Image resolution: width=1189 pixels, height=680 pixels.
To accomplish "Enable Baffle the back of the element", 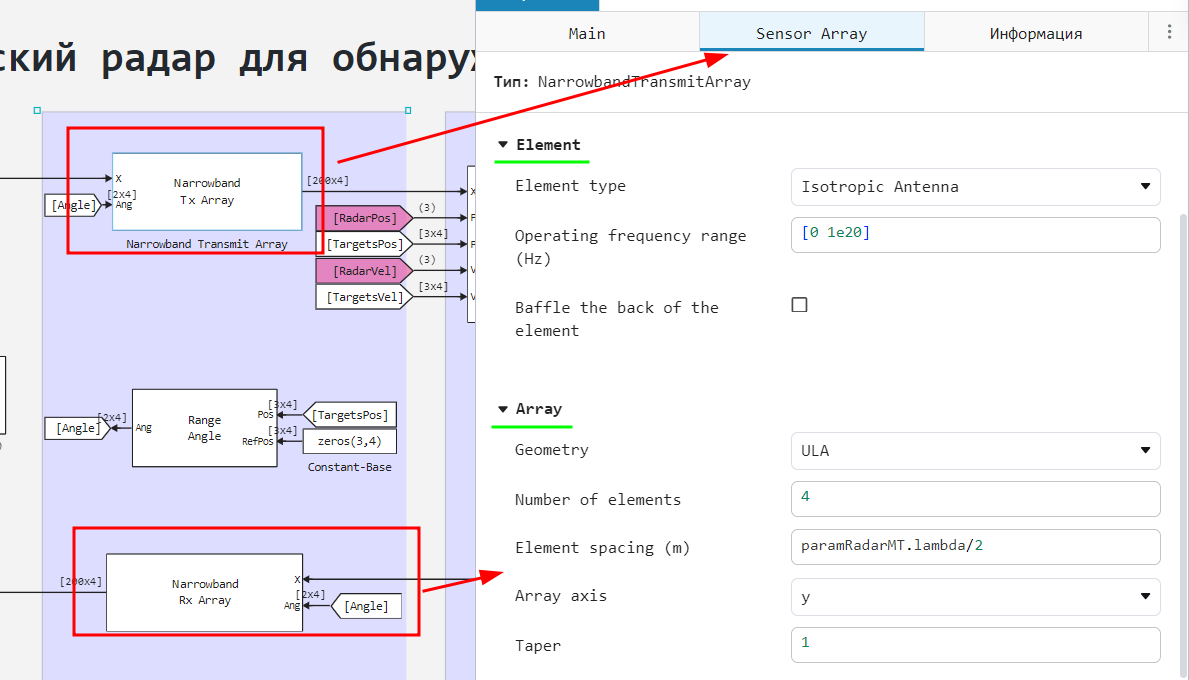I will (799, 305).
